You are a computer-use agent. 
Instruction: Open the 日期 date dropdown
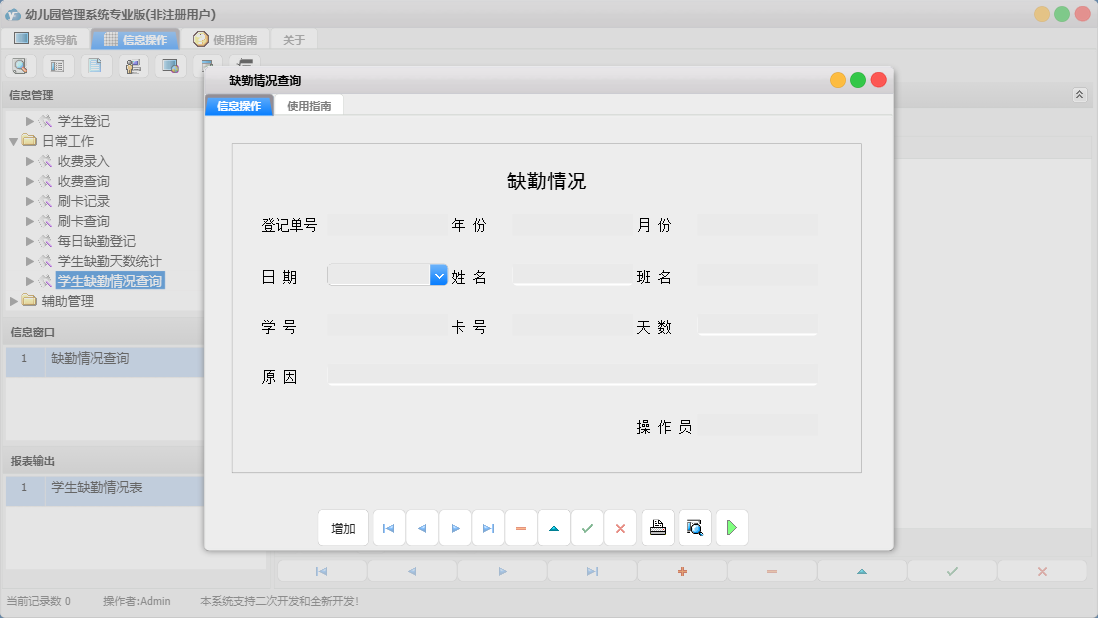tap(437, 274)
